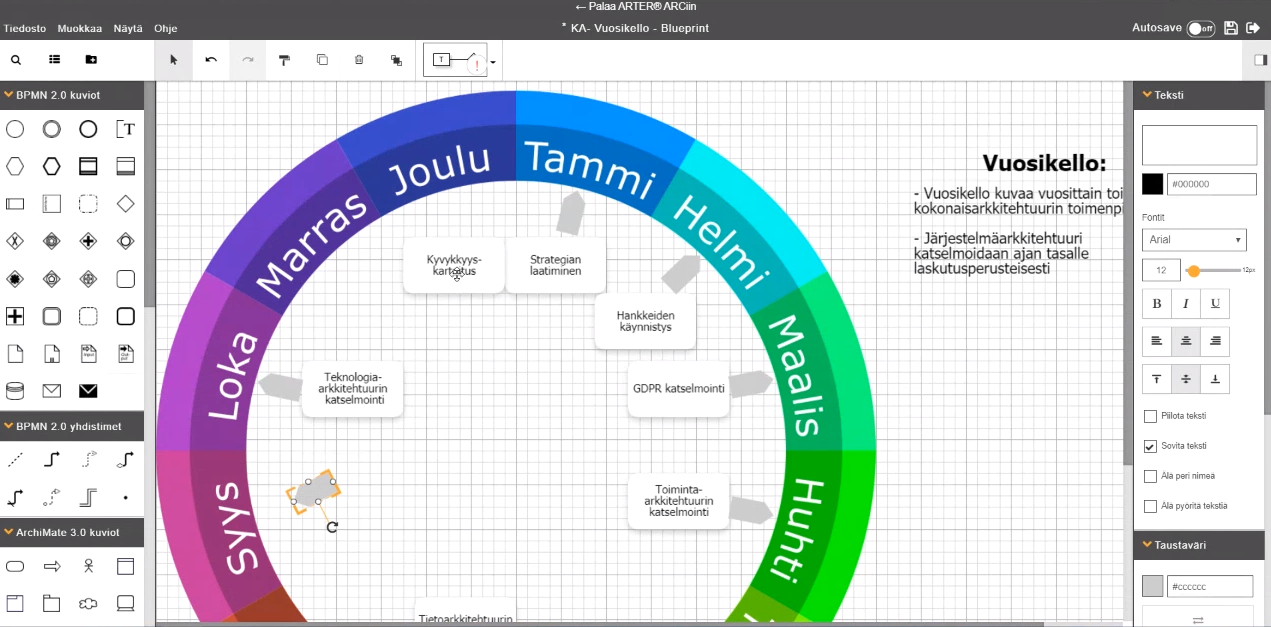Image resolution: width=1271 pixels, height=627 pixels.
Task: Click the arrange layers order icon
Action: pos(396,60)
